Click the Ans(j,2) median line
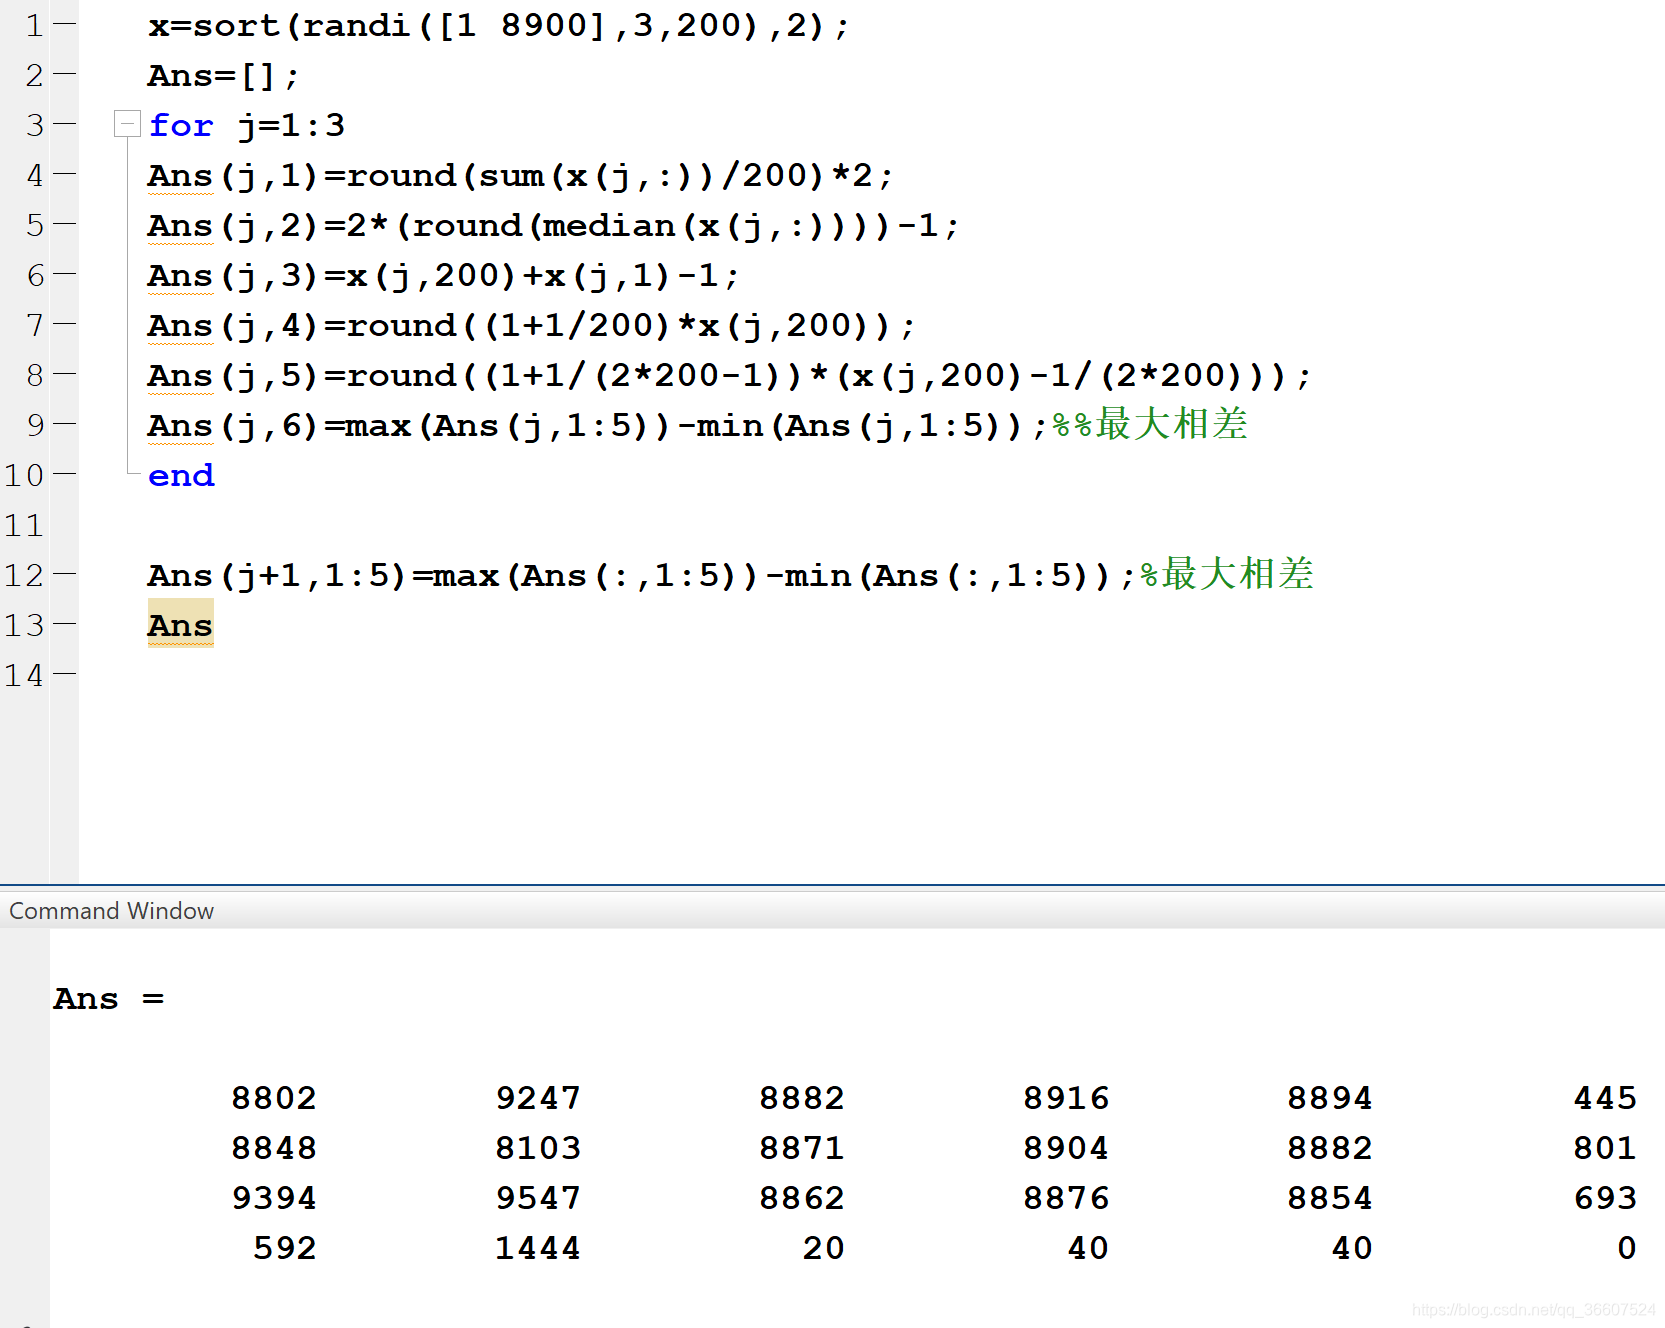Screen dimensions: 1665x1328 552,226
